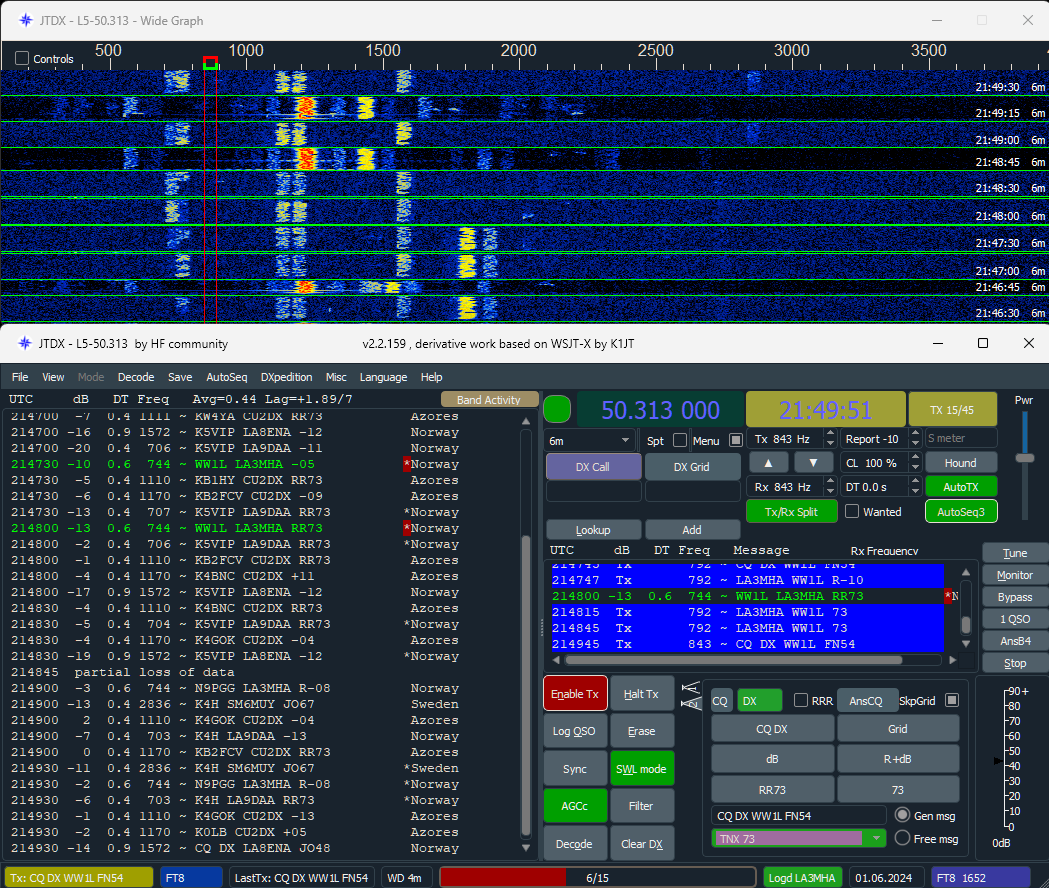This screenshot has height=888, width=1049.
Task: Click the Tune button
Action: (x=1015, y=553)
